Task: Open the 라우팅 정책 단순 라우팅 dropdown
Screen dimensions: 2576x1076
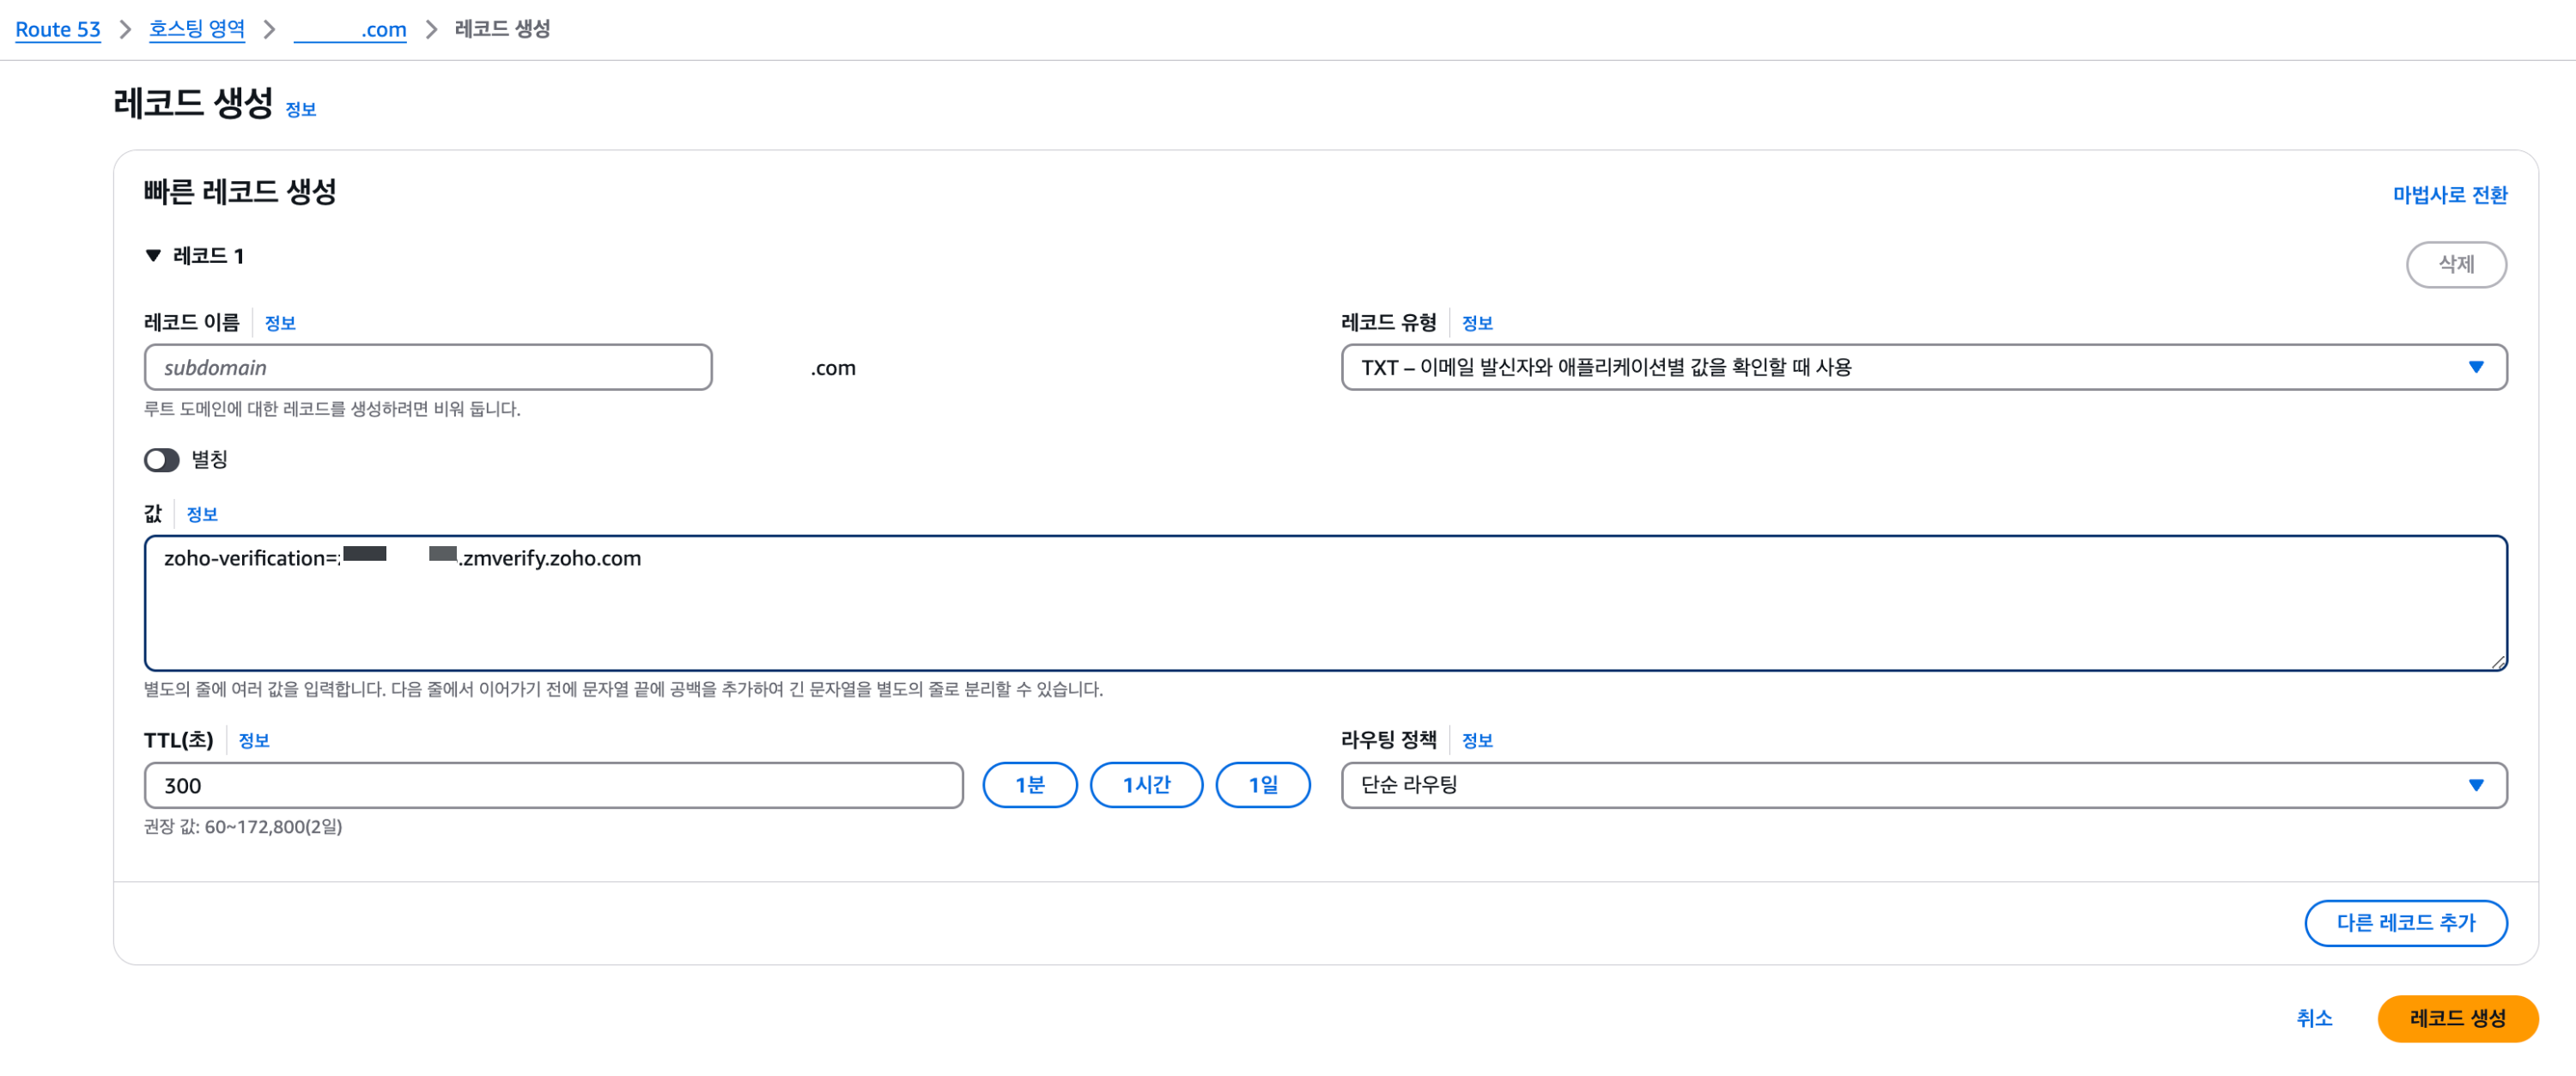Action: [x=1922, y=785]
